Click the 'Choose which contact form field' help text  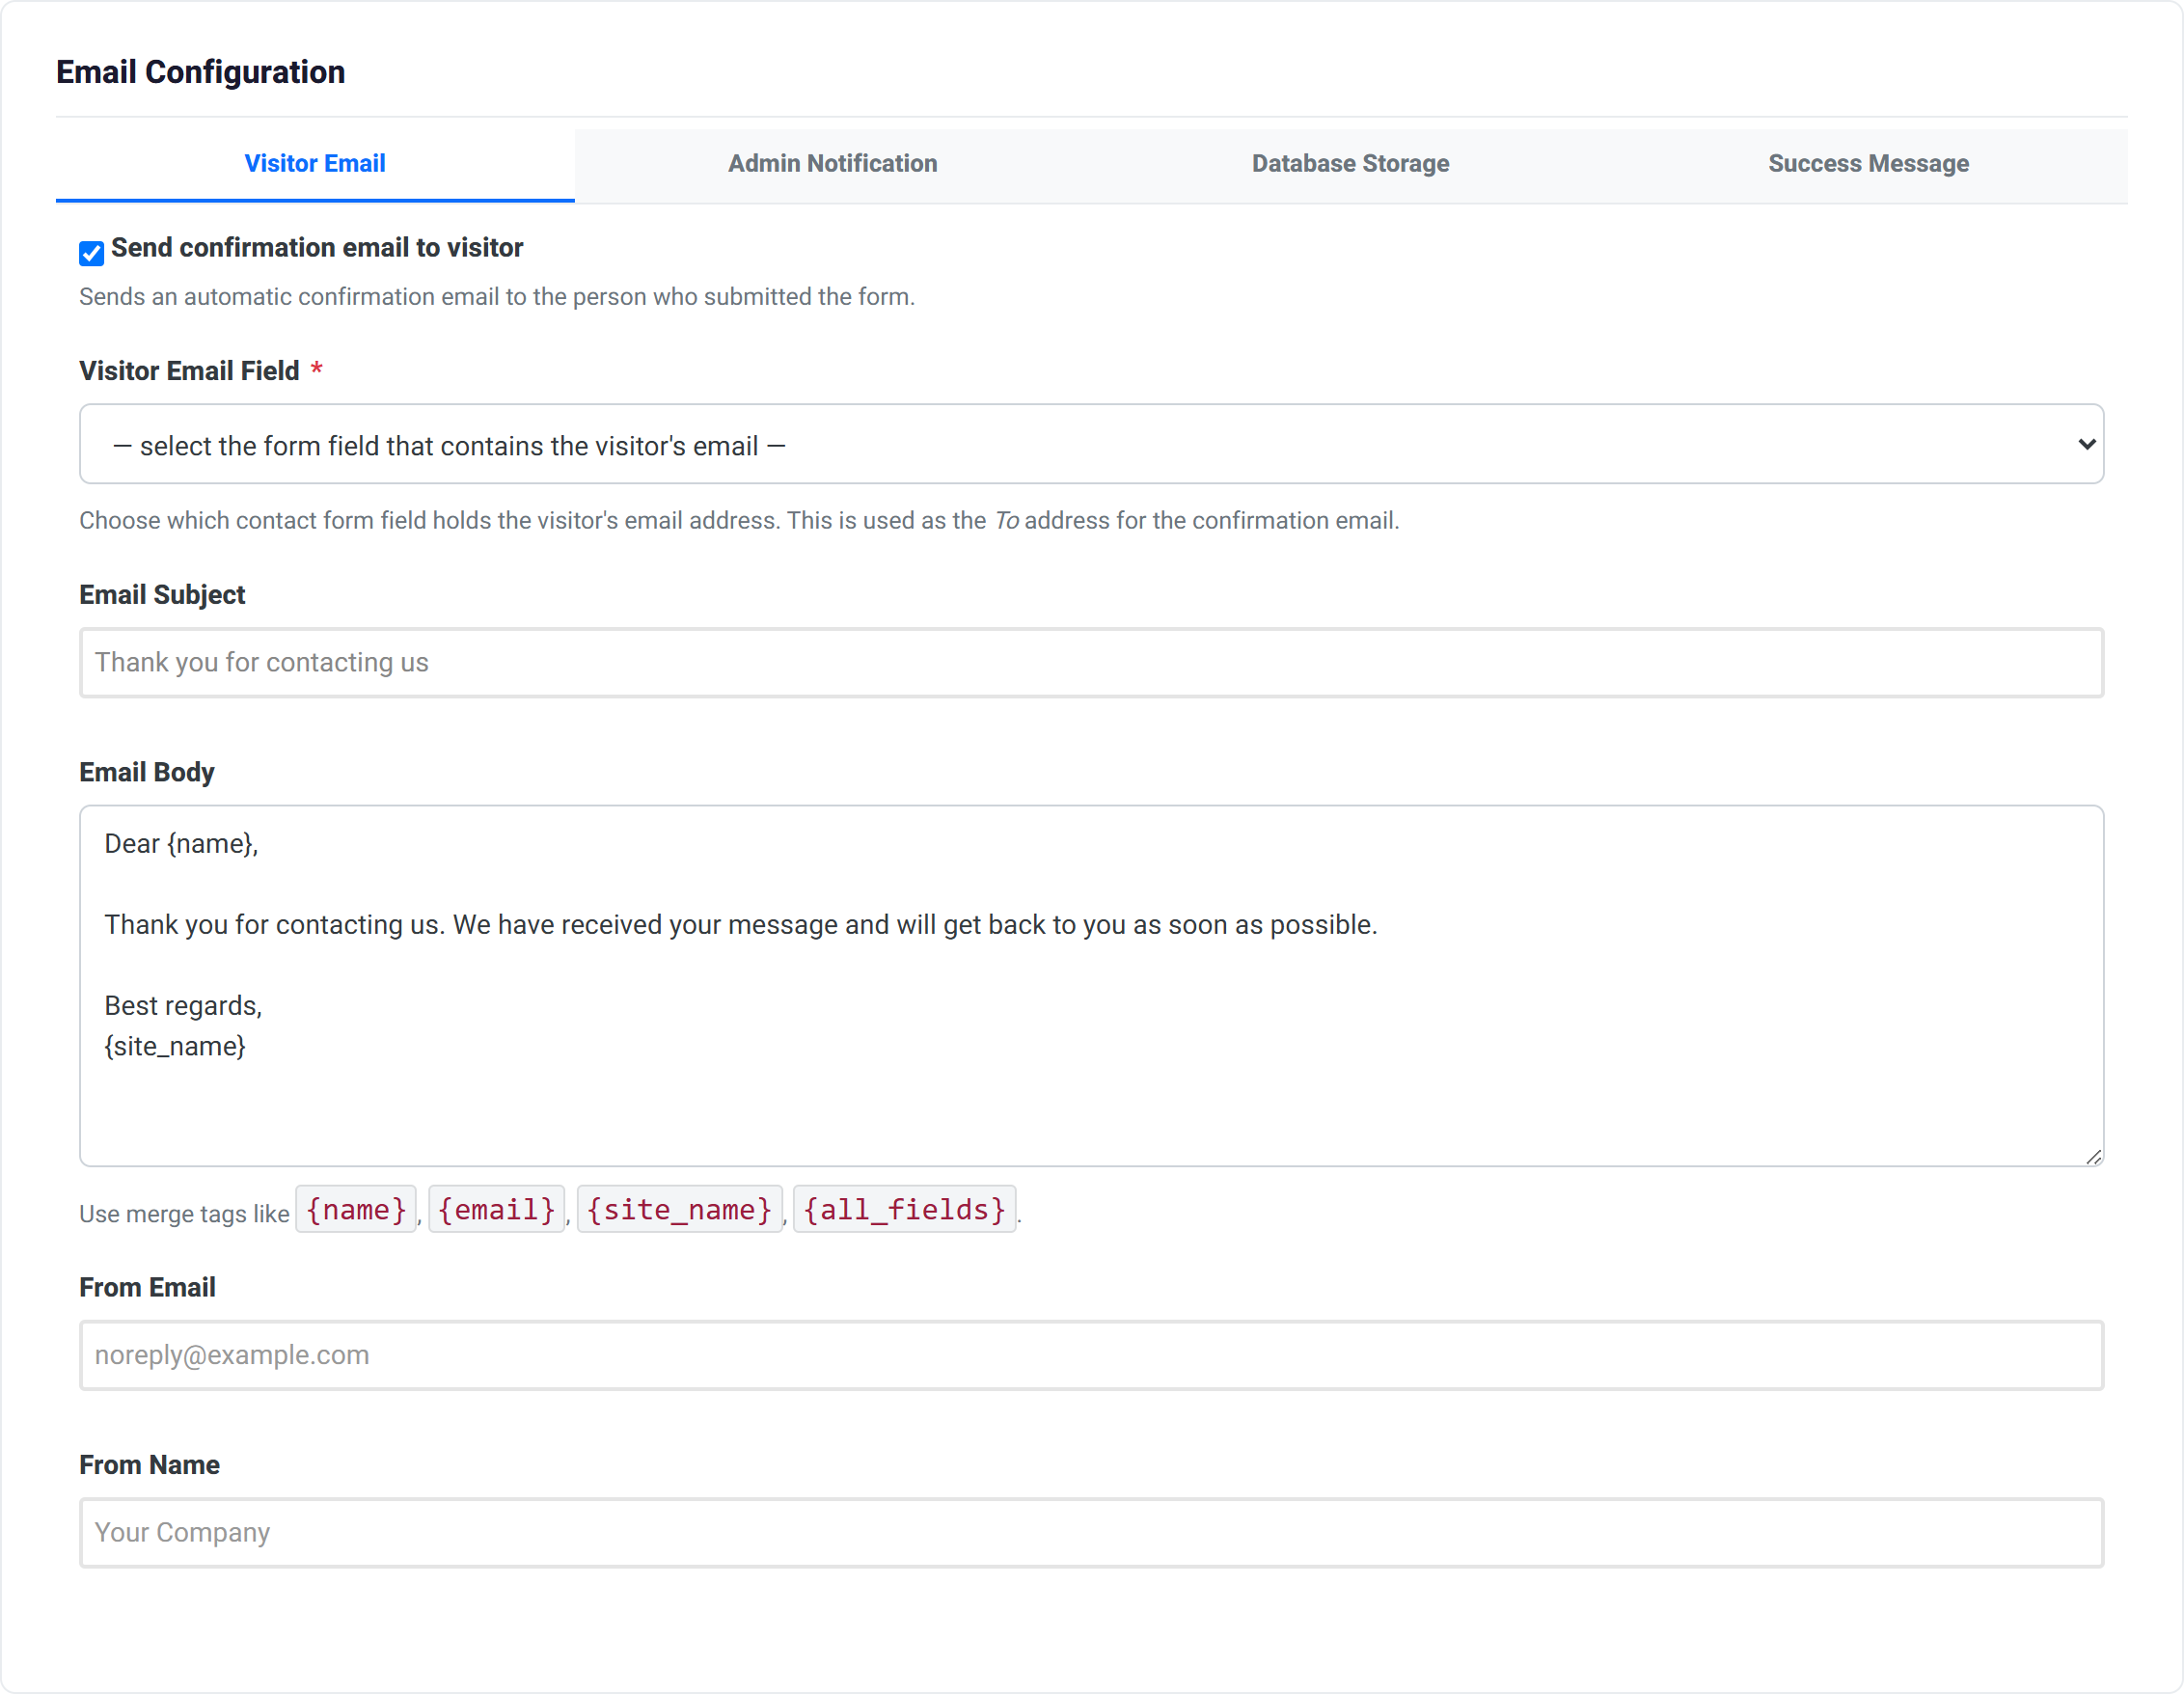tap(739, 521)
